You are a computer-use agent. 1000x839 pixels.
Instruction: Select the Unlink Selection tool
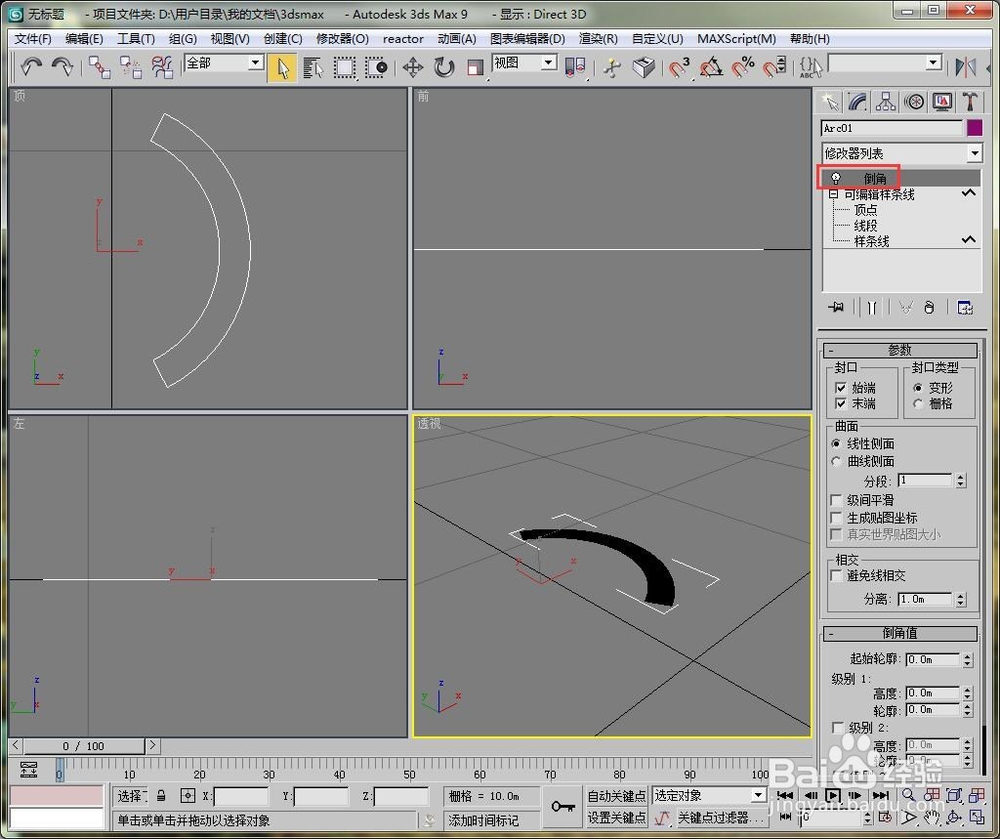131,67
